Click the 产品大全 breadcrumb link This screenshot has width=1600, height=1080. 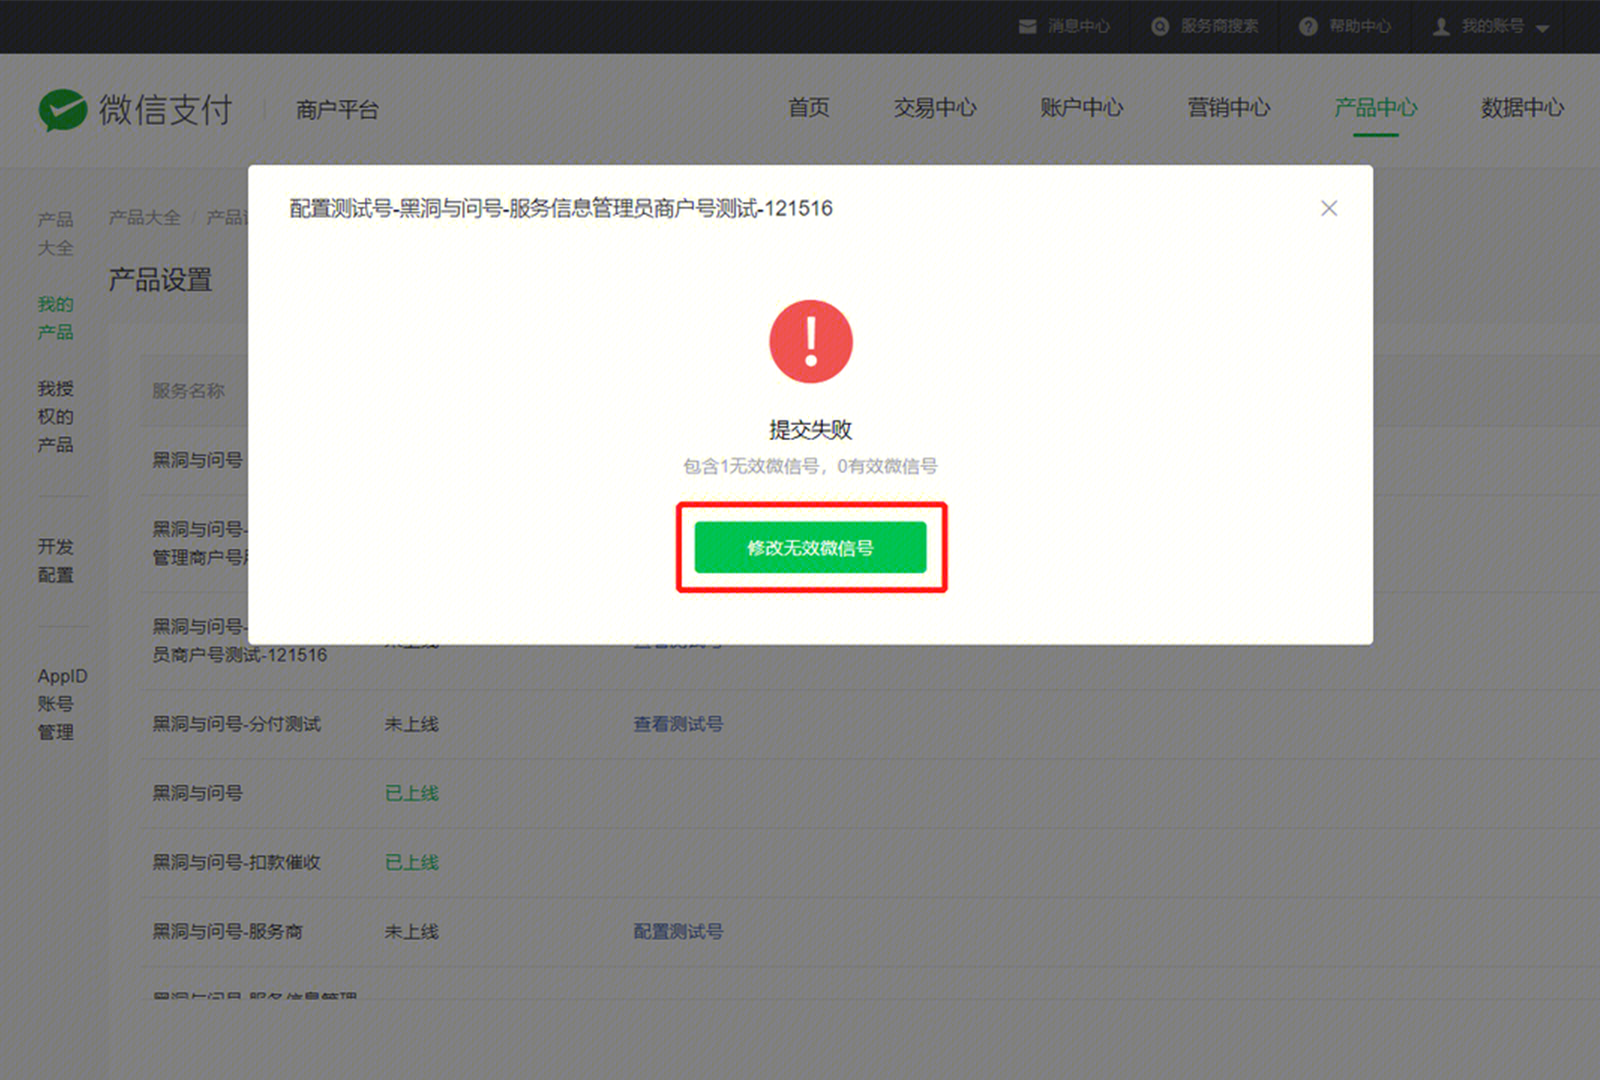pos(144,217)
